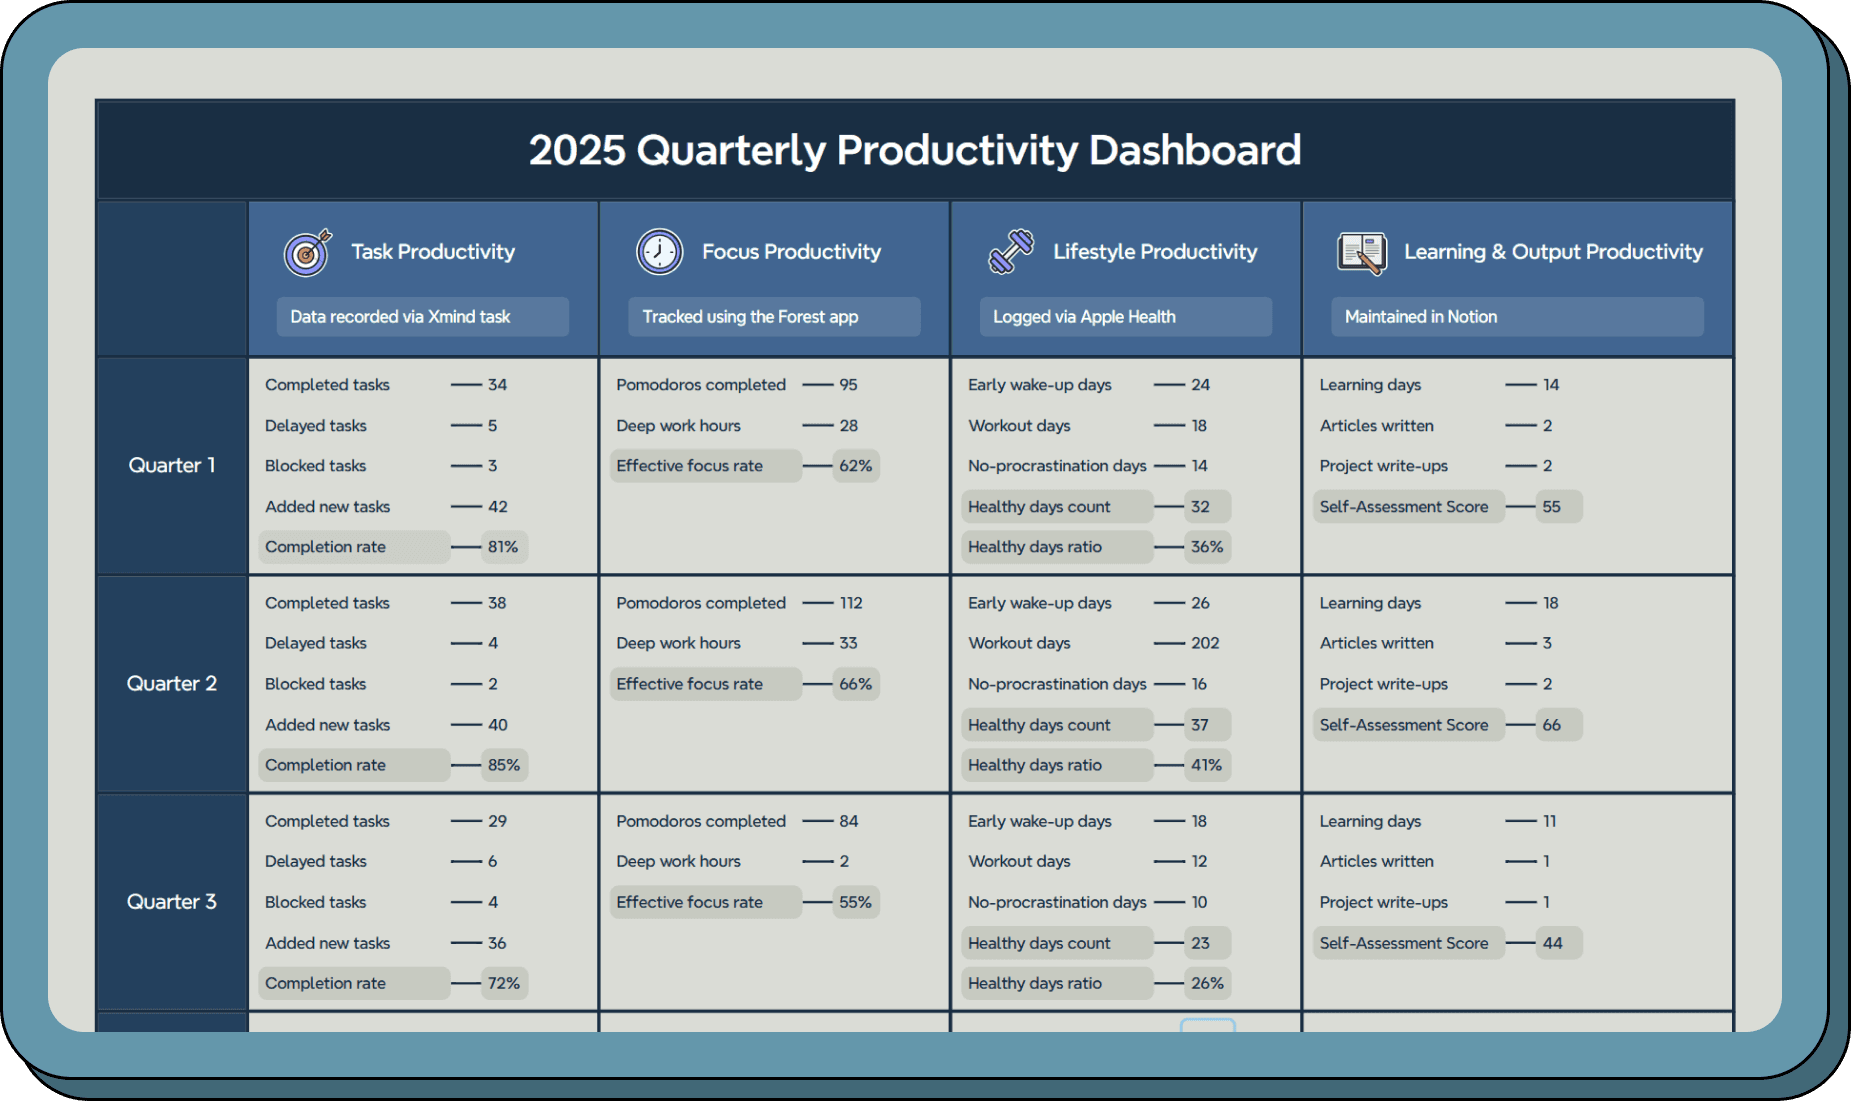Click Quarter 2 Healthy days ratio 41%
Screen dimensions: 1851x1101
[1207, 765]
